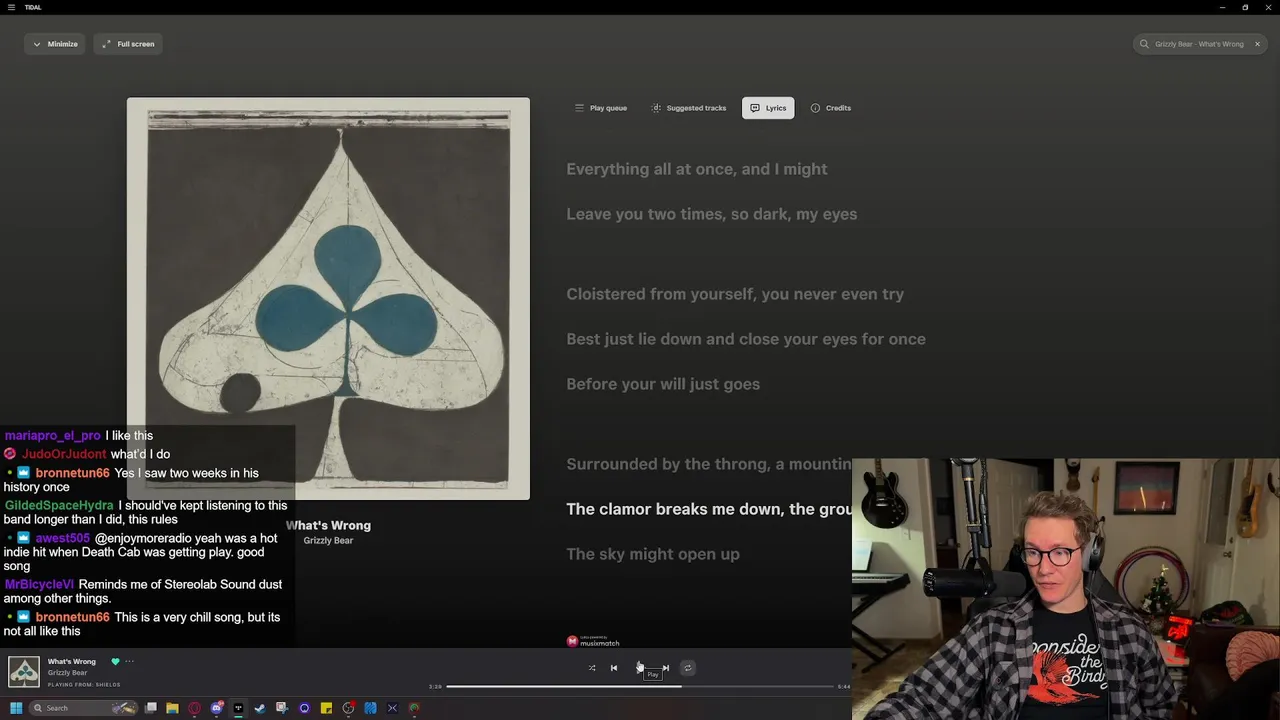
Task: Click the Full screen expand arrows icon
Action: 106,44
